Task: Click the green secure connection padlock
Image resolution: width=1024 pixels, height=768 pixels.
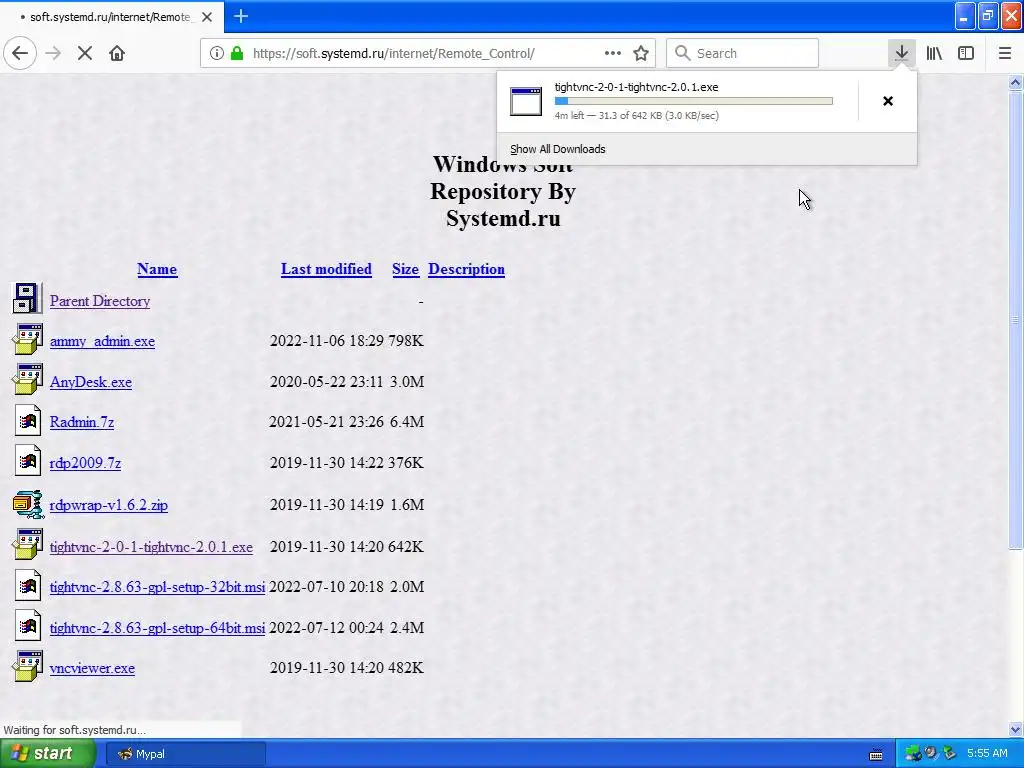Action: [237, 53]
